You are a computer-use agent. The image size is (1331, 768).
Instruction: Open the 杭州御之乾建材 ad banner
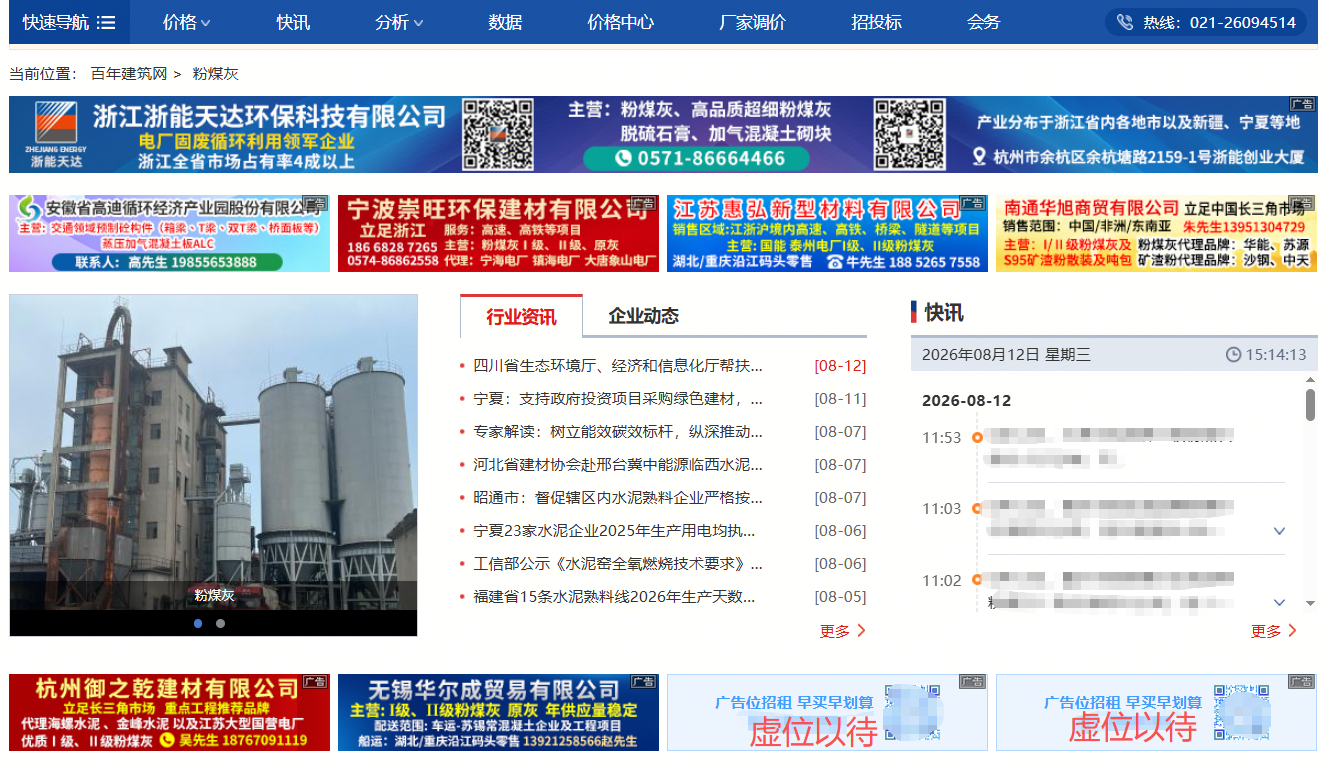click(x=169, y=713)
